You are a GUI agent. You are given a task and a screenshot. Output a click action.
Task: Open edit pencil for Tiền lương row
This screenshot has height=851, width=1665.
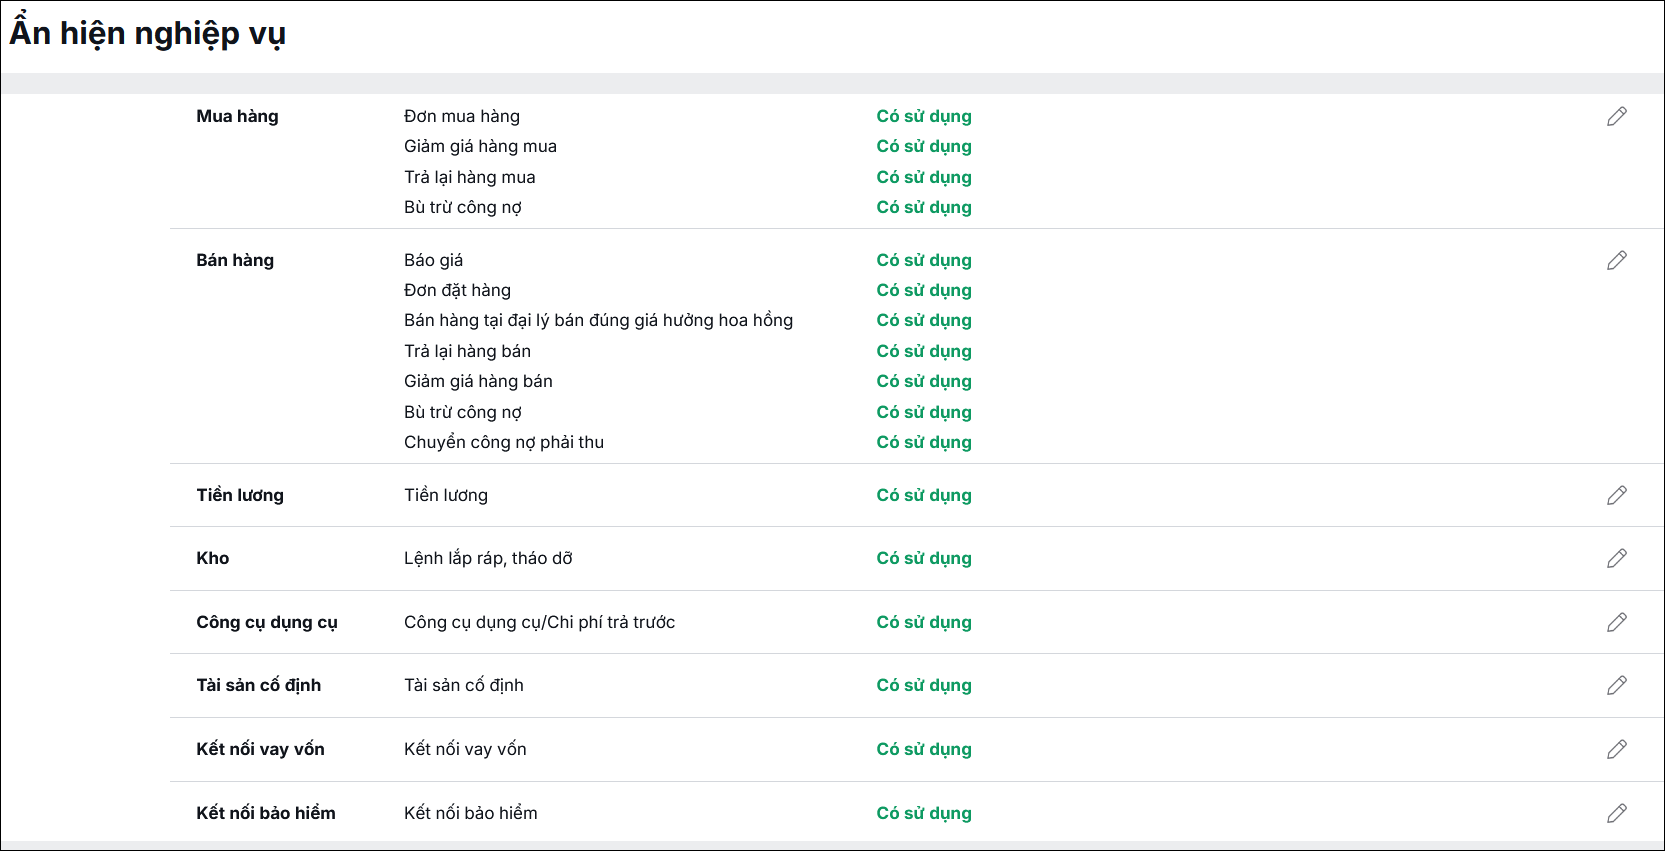tap(1617, 495)
